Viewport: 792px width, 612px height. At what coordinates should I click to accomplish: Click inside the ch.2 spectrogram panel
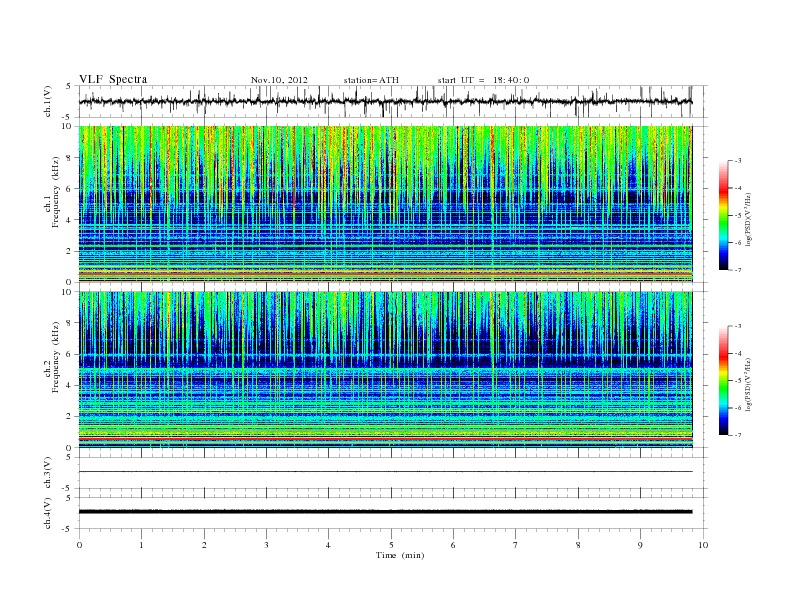pos(385,370)
